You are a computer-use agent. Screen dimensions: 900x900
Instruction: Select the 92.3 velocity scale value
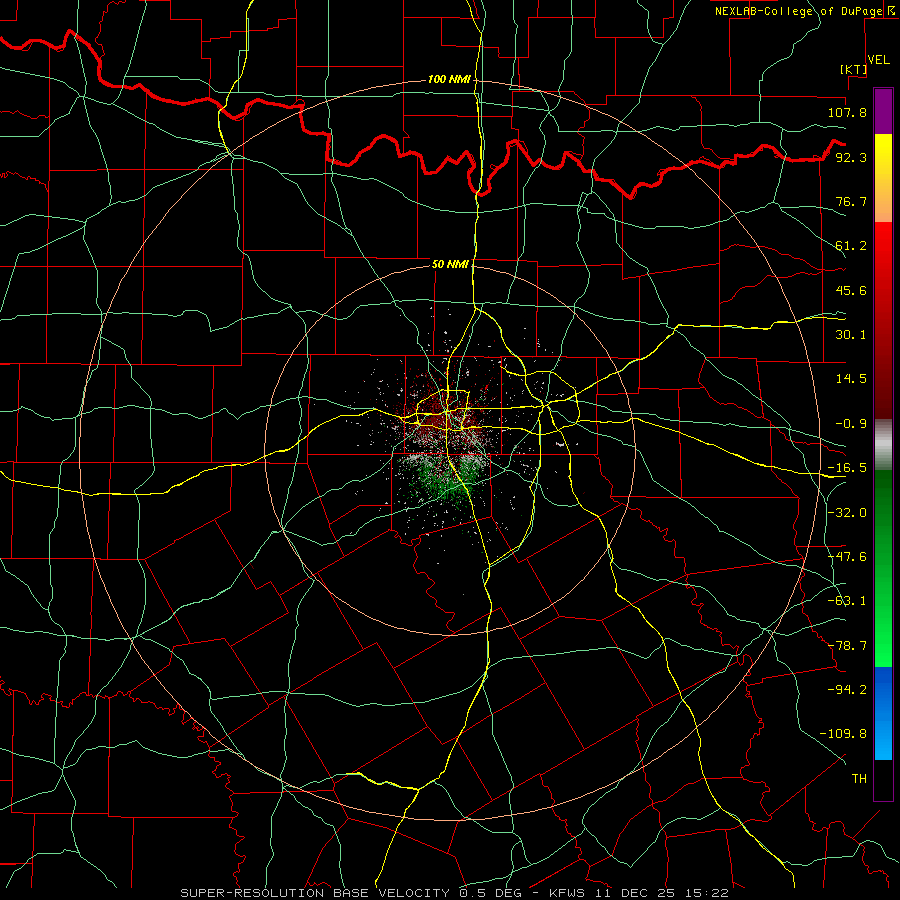coord(851,157)
